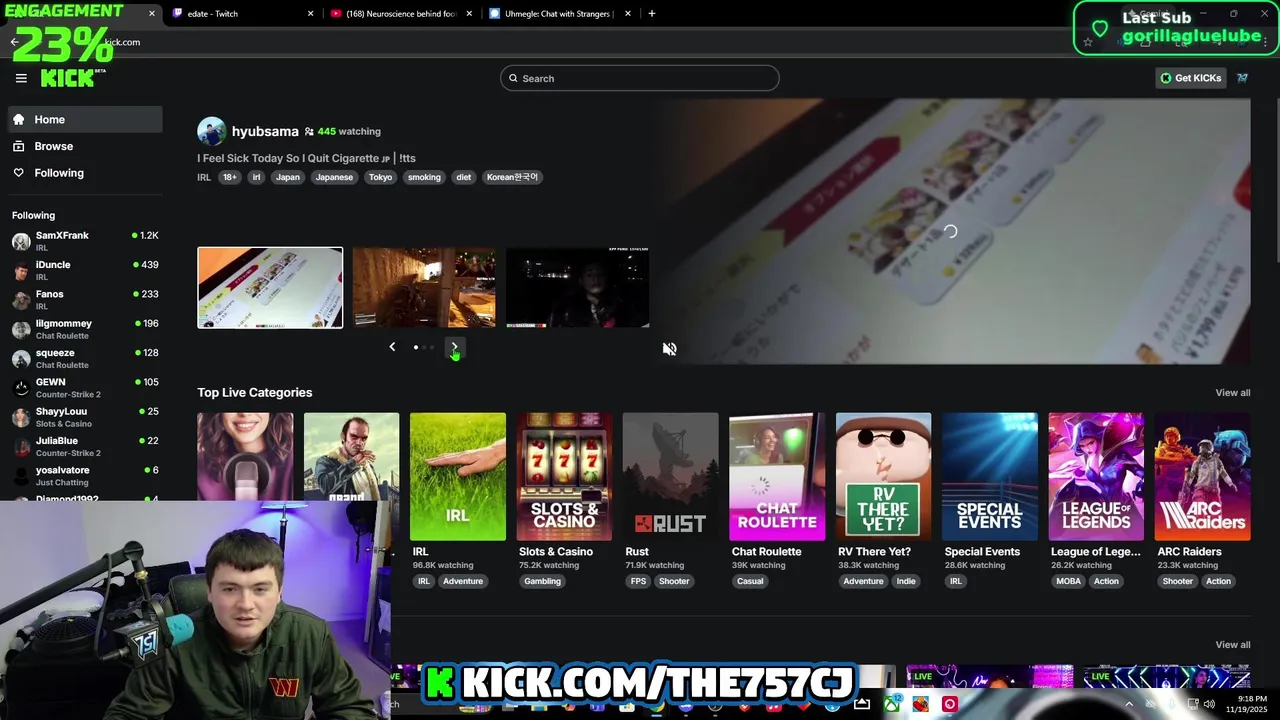Click the MOBA tag under League of Legends
Viewport: 1280px width, 720px height.
pyautogui.click(x=1068, y=581)
